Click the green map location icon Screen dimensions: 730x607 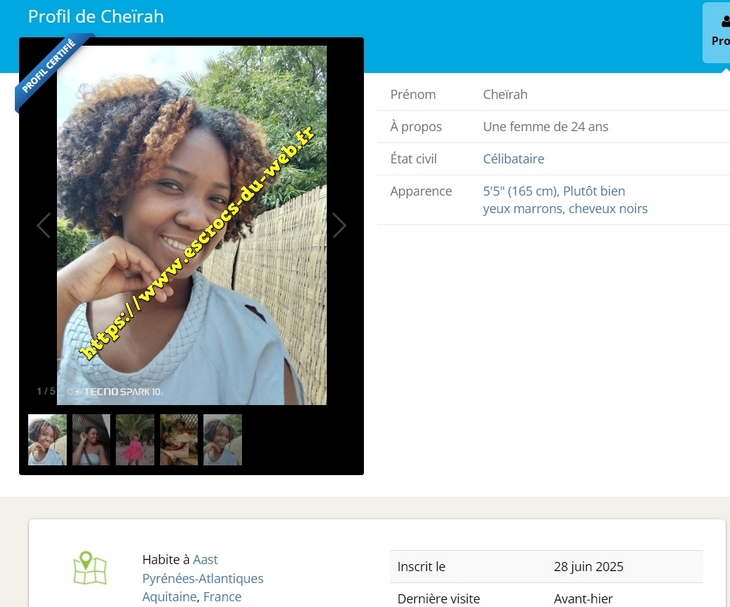click(x=90, y=568)
